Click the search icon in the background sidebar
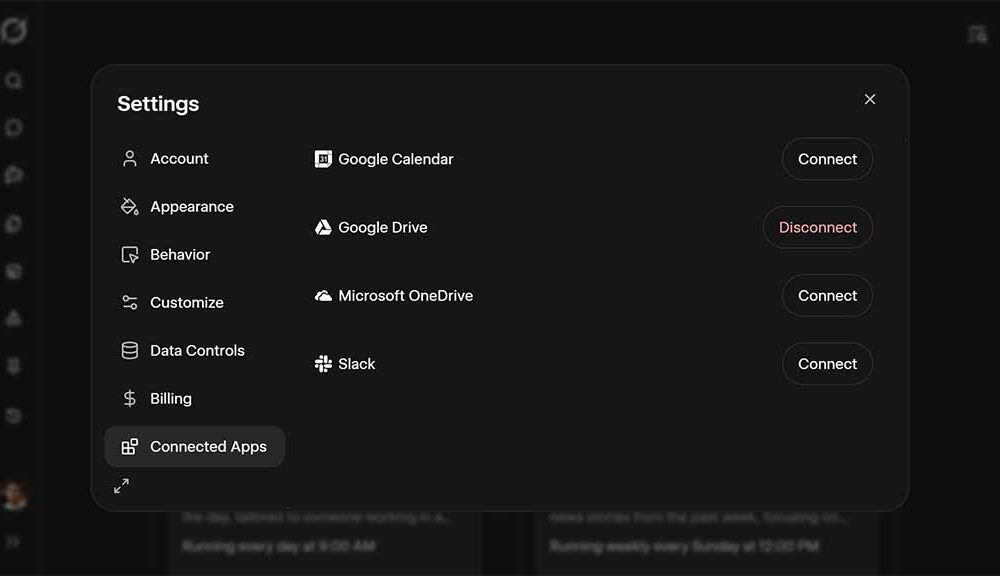 [x=14, y=80]
